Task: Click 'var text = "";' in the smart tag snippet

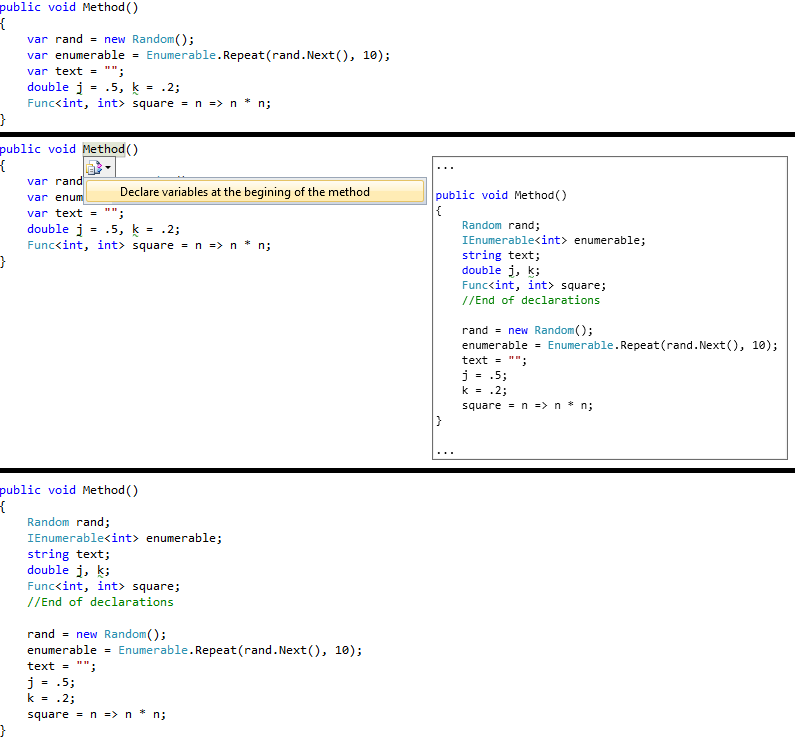Action: [76, 213]
